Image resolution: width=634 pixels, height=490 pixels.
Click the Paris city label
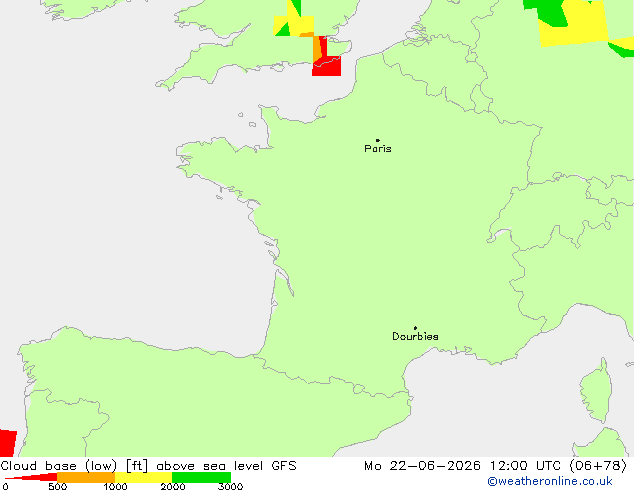[x=378, y=149]
